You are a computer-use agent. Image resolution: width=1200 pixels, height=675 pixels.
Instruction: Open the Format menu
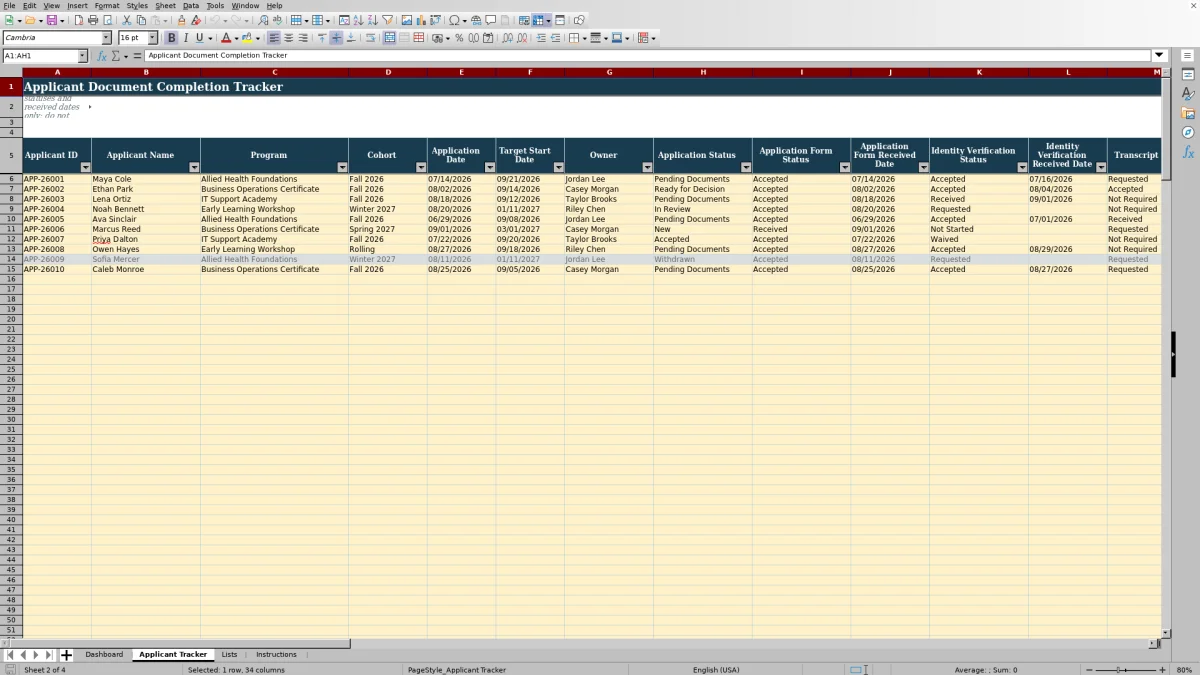pyautogui.click(x=106, y=5)
